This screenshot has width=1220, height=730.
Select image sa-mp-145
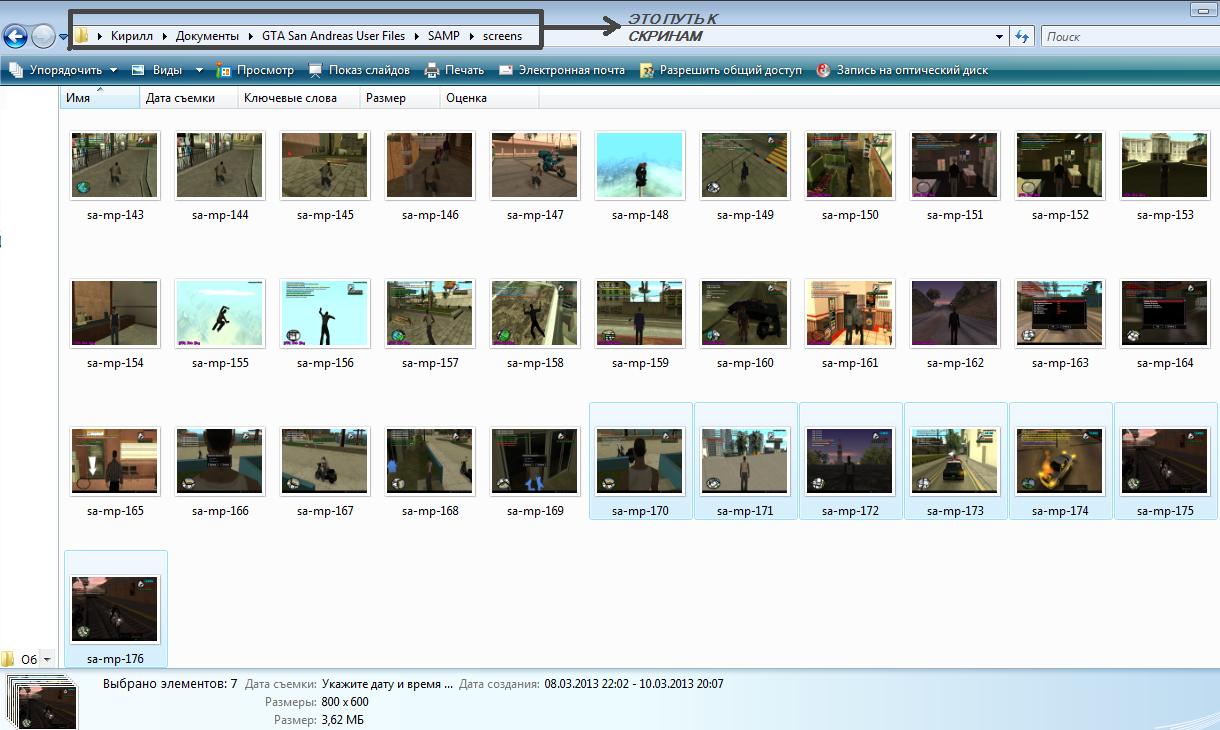pyautogui.click(x=325, y=165)
